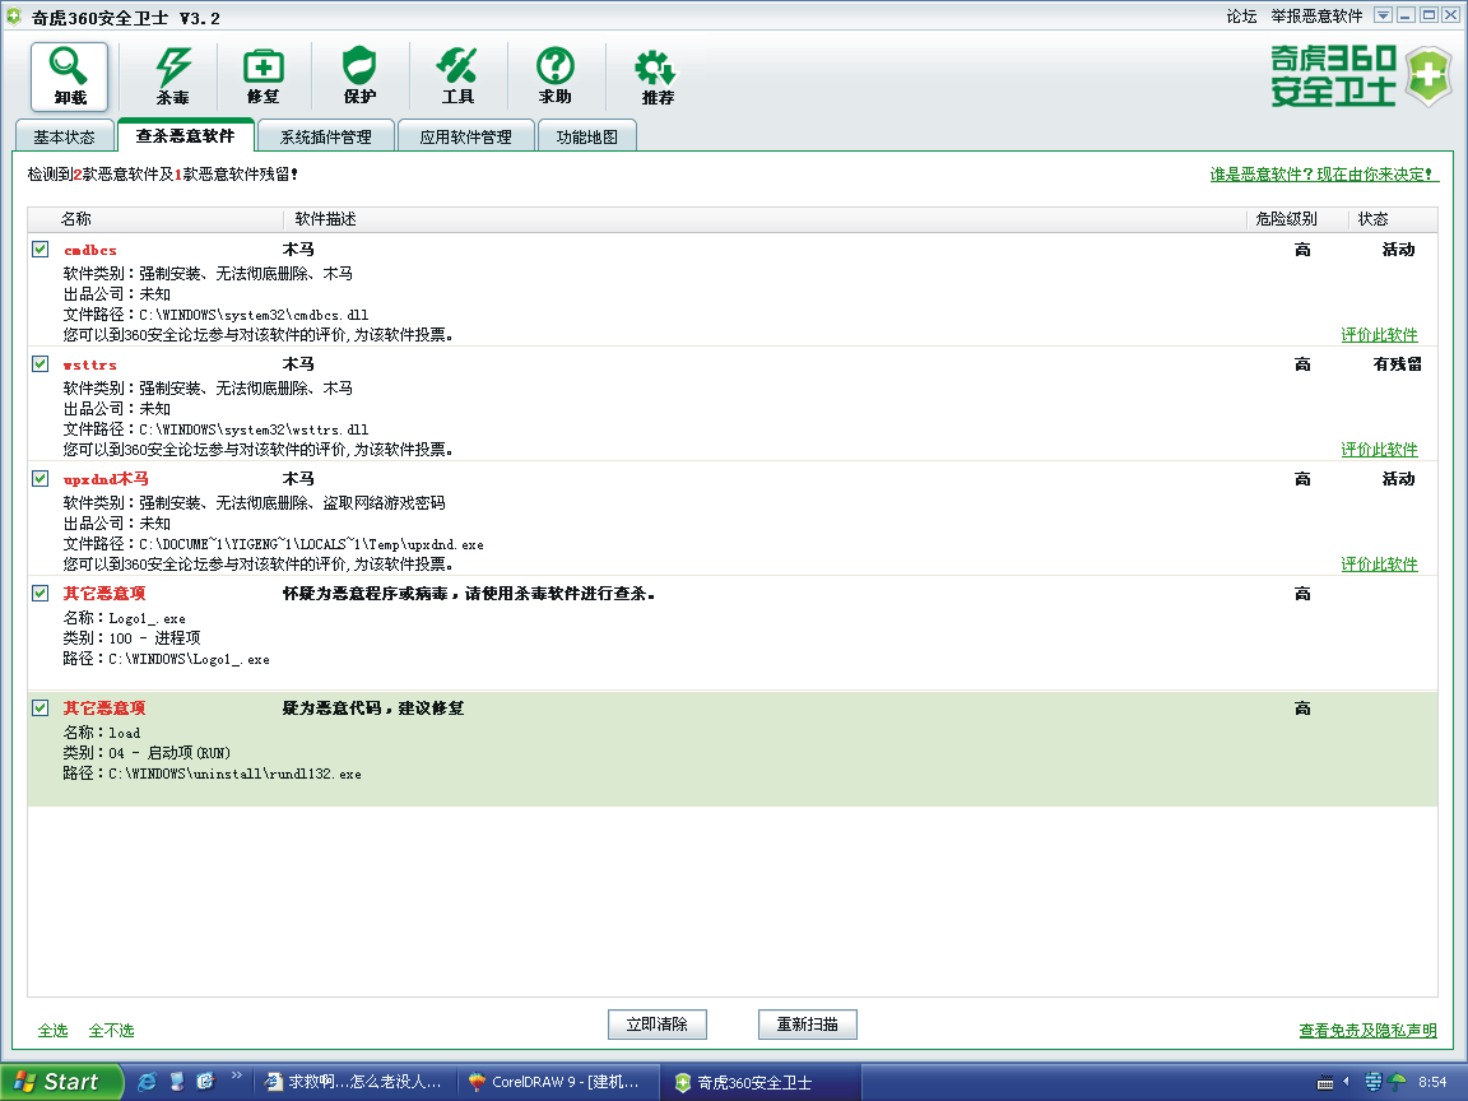Open the 系统插件管理 tab
The image size is (1468, 1101).
tap(325, 136)
